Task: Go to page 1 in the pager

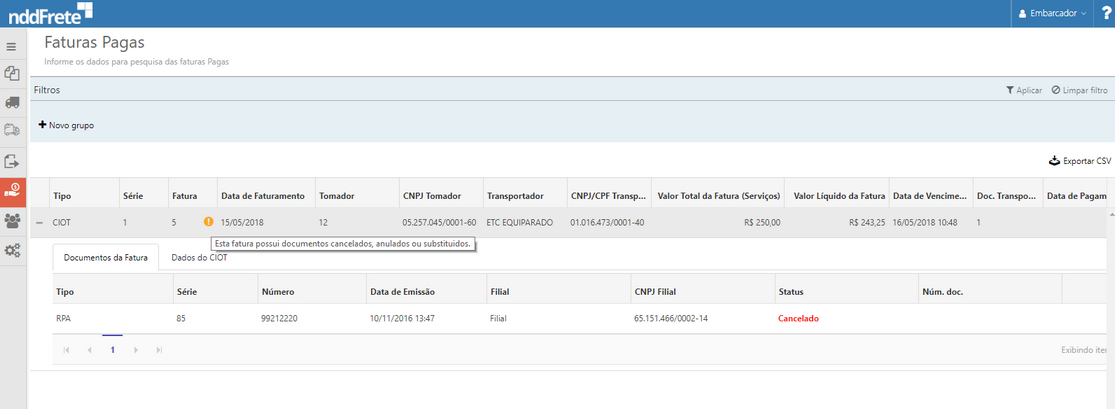Action: point(113,350)
